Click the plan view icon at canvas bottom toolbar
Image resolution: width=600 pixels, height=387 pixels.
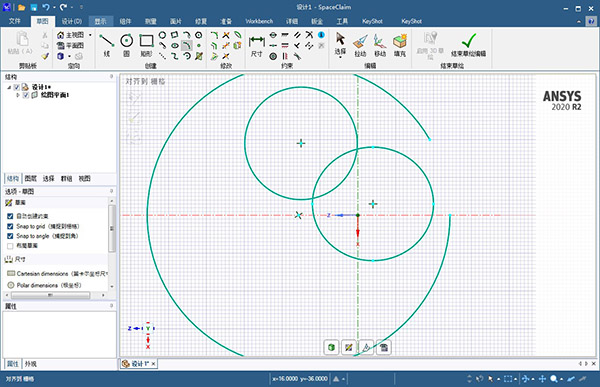(384, 347)
